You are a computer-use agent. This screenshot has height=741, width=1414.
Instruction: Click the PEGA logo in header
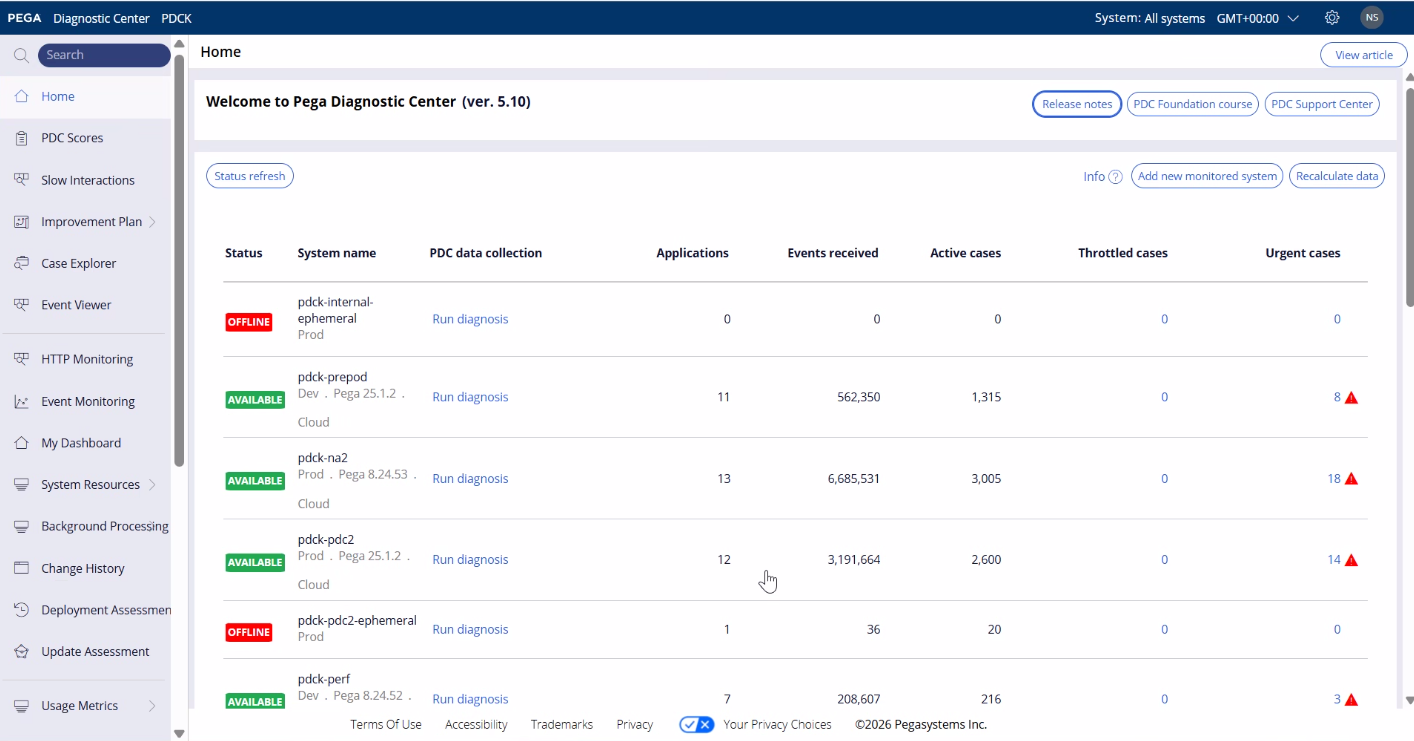tap(24, 18)
